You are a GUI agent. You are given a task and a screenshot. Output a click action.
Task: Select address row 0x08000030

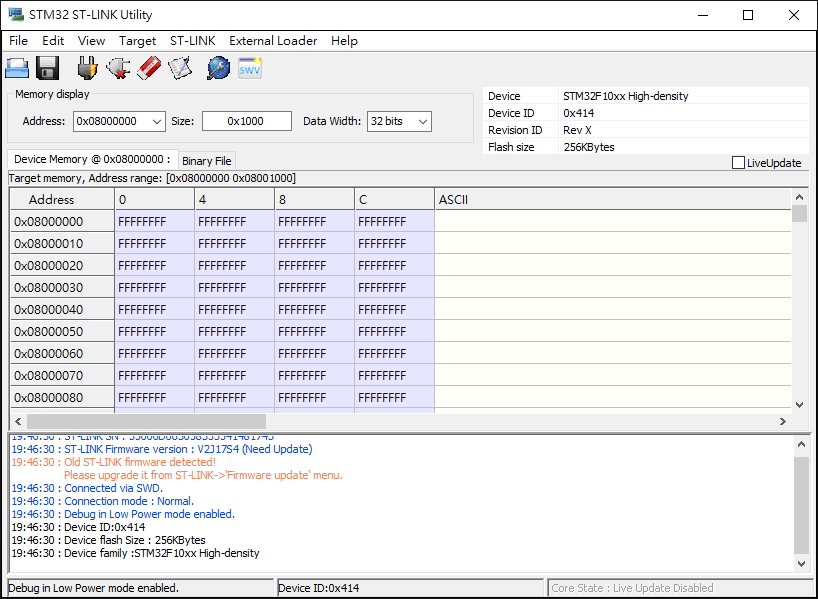63,287
